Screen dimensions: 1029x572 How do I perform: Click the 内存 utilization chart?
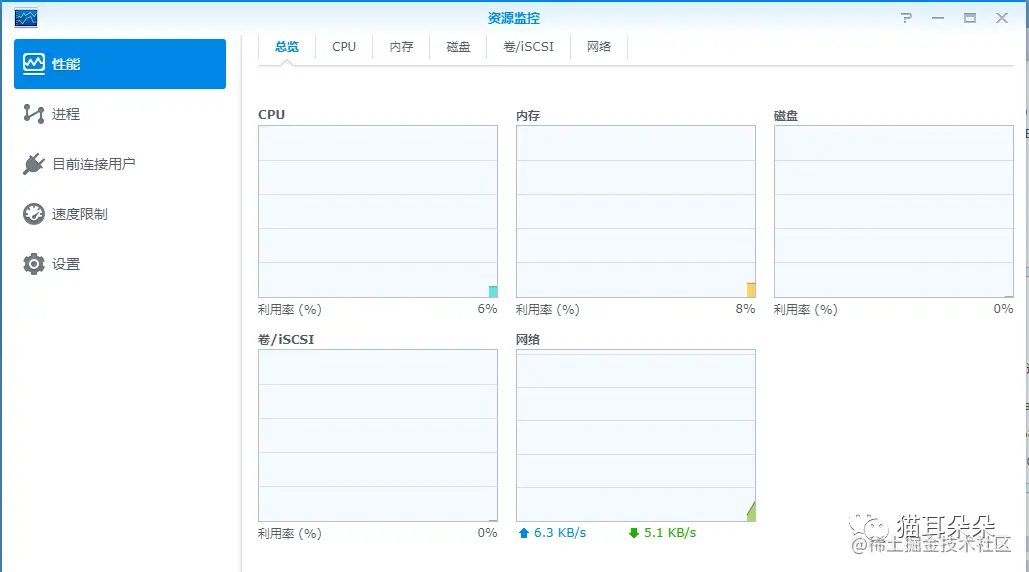[x=636, y=212]
